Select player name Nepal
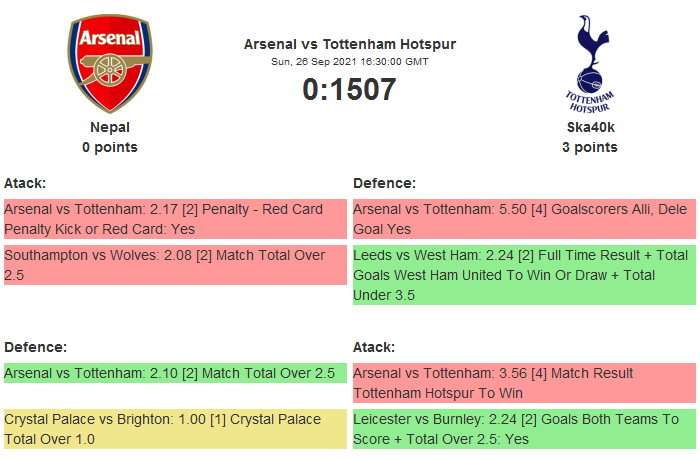This screenshot has height=460, width=700. 110,127
